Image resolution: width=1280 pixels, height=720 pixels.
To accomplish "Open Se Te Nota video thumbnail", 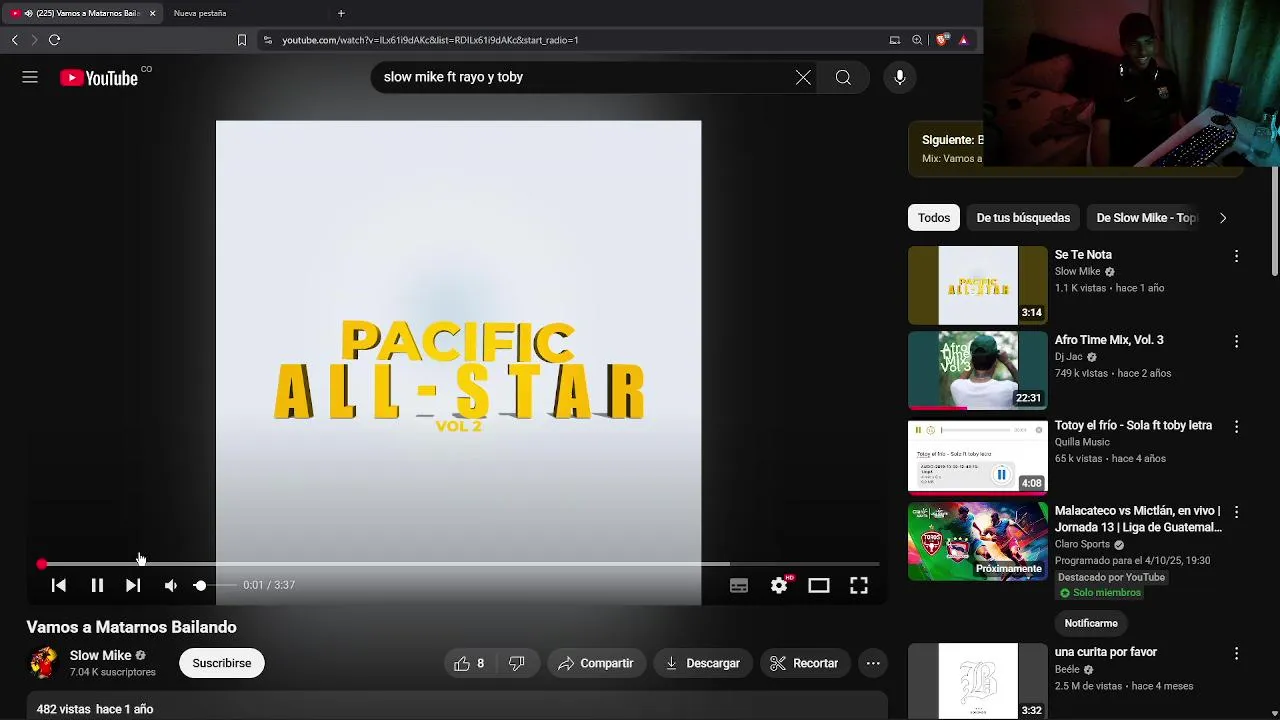I will (977, 285).
